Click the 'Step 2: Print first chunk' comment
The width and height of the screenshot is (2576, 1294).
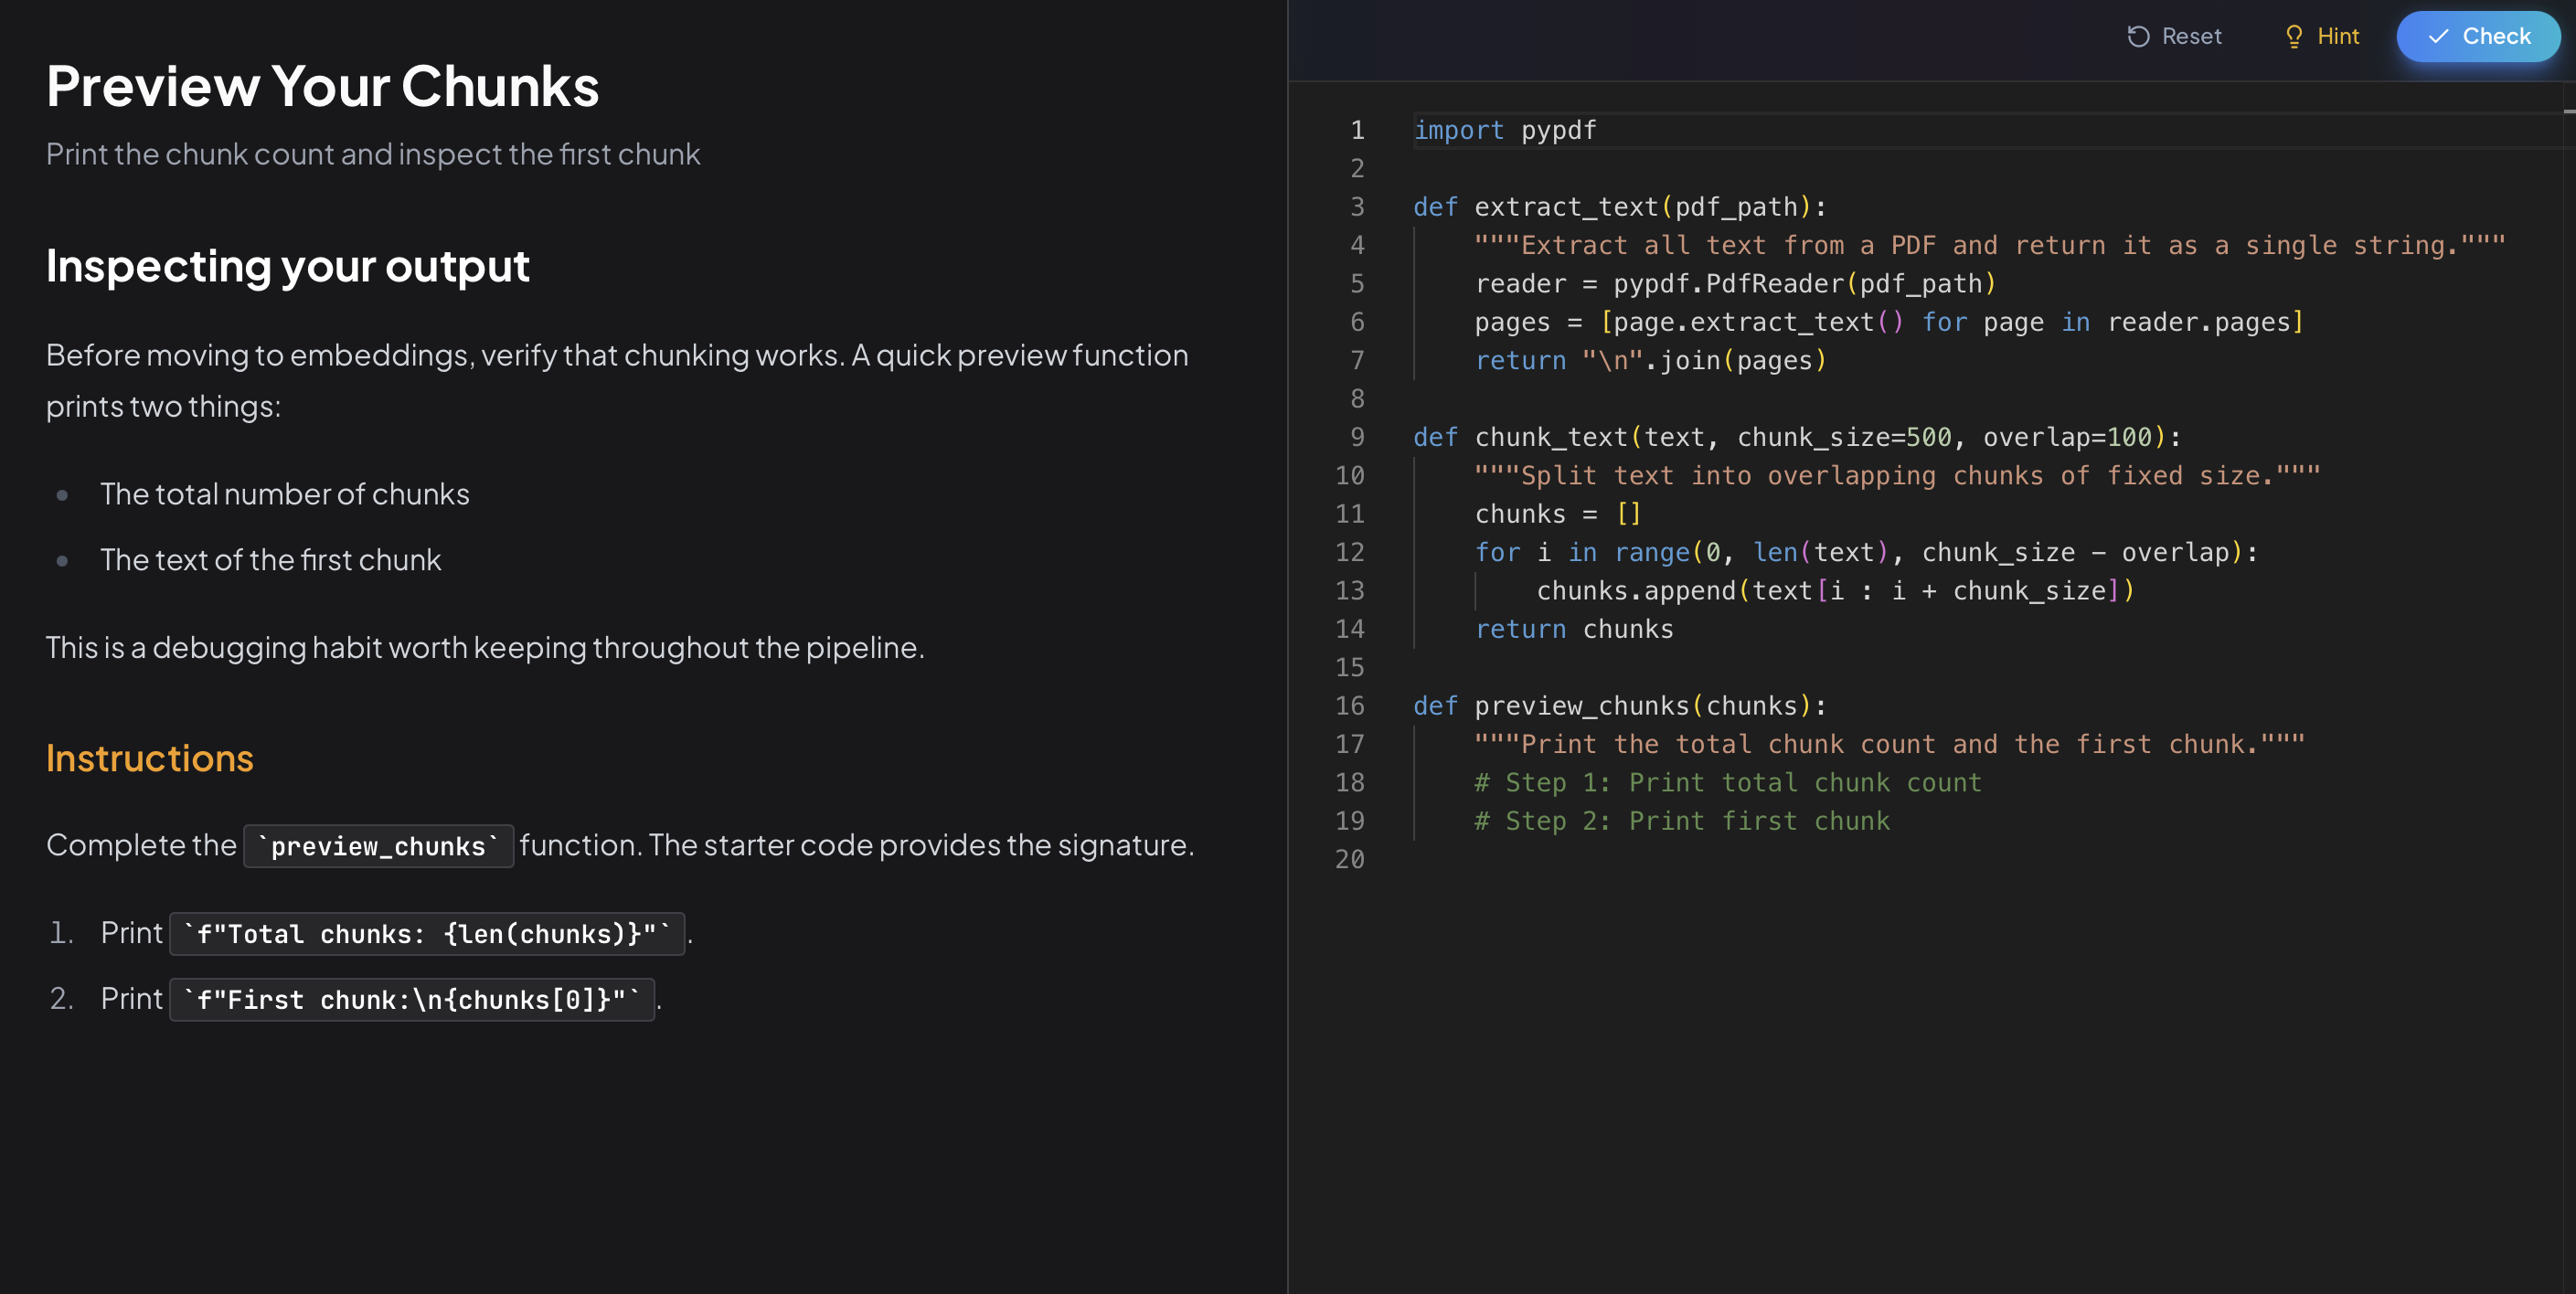click(1682, 822)
